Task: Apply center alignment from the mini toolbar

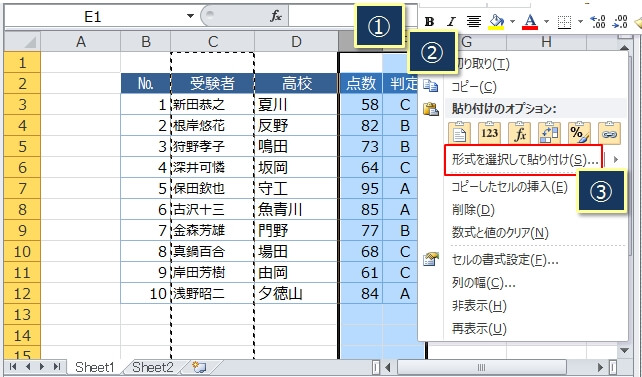Action: coord(474,21)
